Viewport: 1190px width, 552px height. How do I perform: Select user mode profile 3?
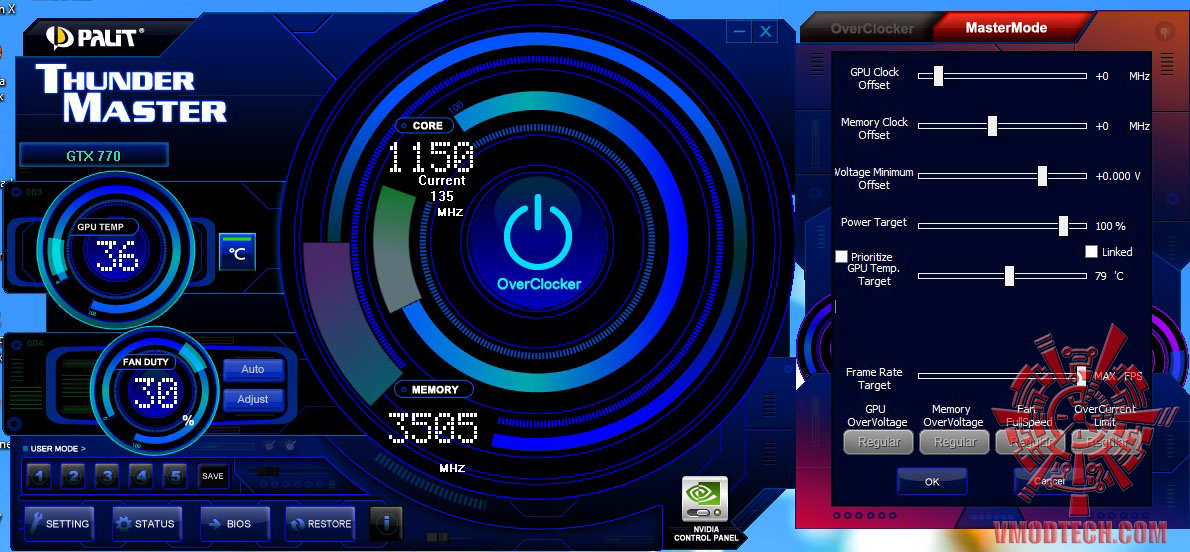[108, 476]
